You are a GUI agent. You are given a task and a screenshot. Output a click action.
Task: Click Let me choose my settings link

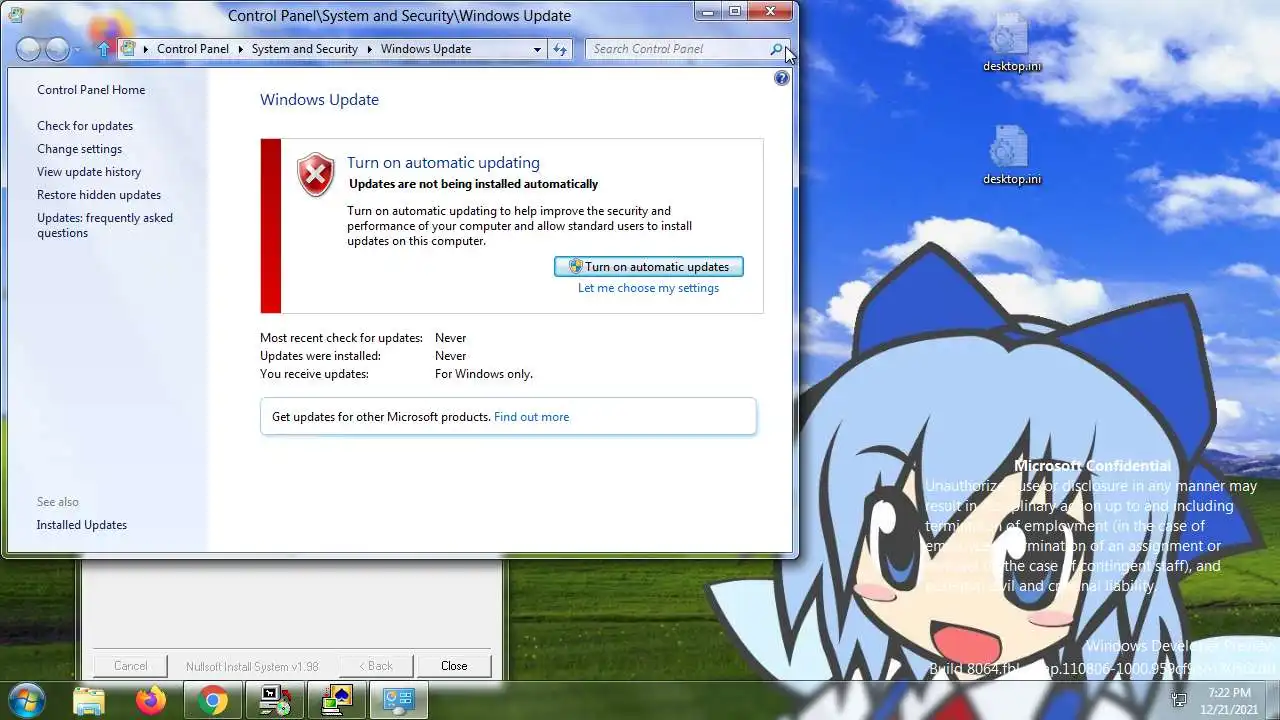point(648,288)
